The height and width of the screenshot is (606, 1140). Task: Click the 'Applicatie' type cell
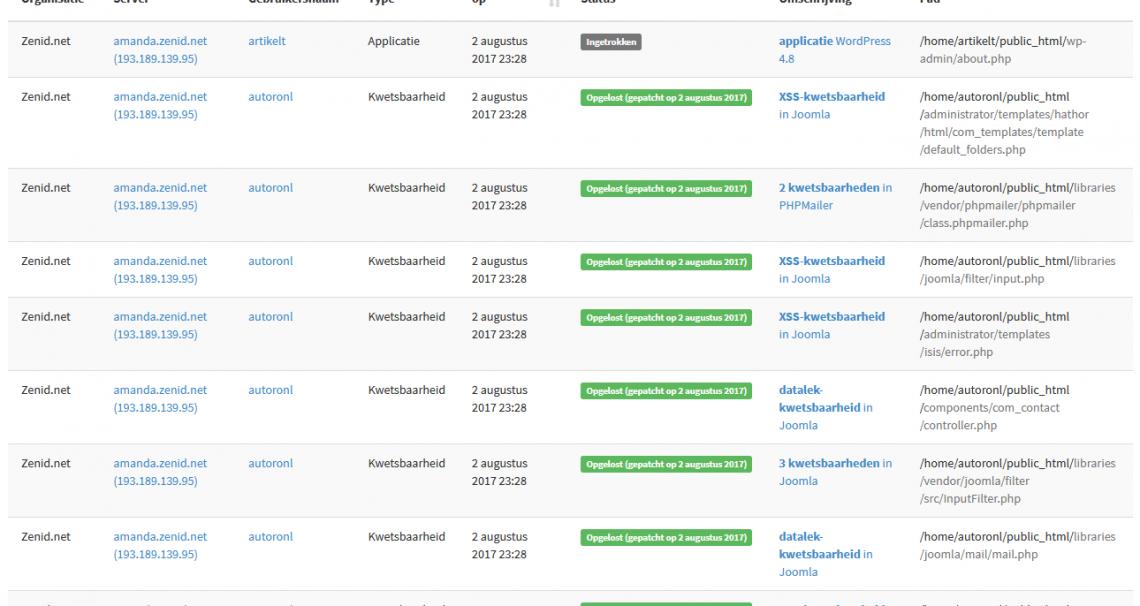point(393,41)
